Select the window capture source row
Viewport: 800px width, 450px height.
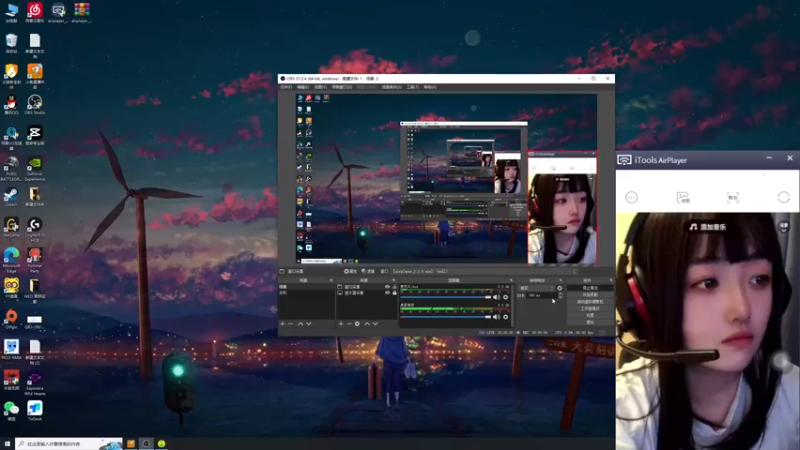pyautogui.click(x=367, y=287)
